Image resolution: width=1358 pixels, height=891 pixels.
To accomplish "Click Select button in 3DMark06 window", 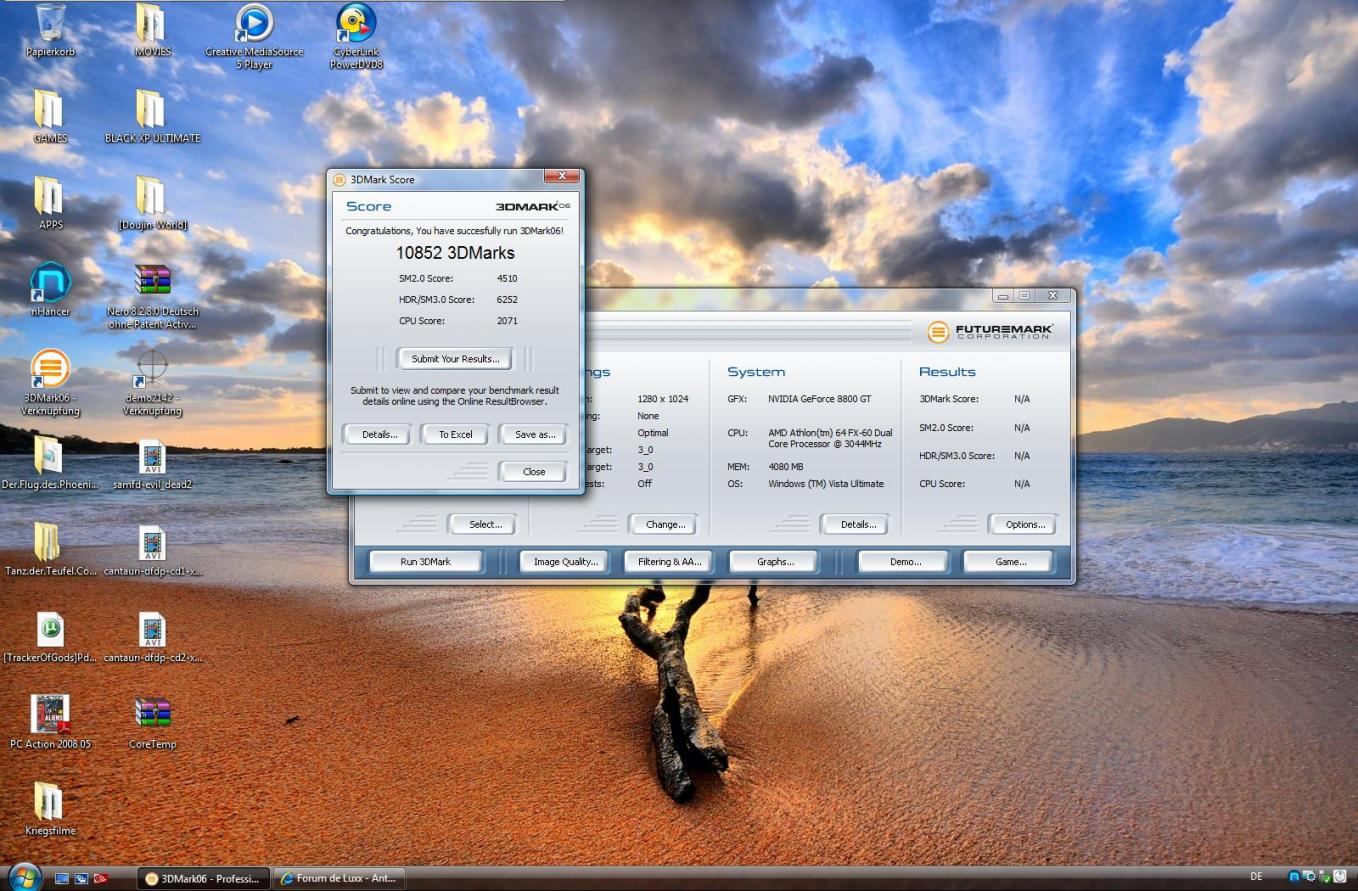I will click(x=485, y=524).
